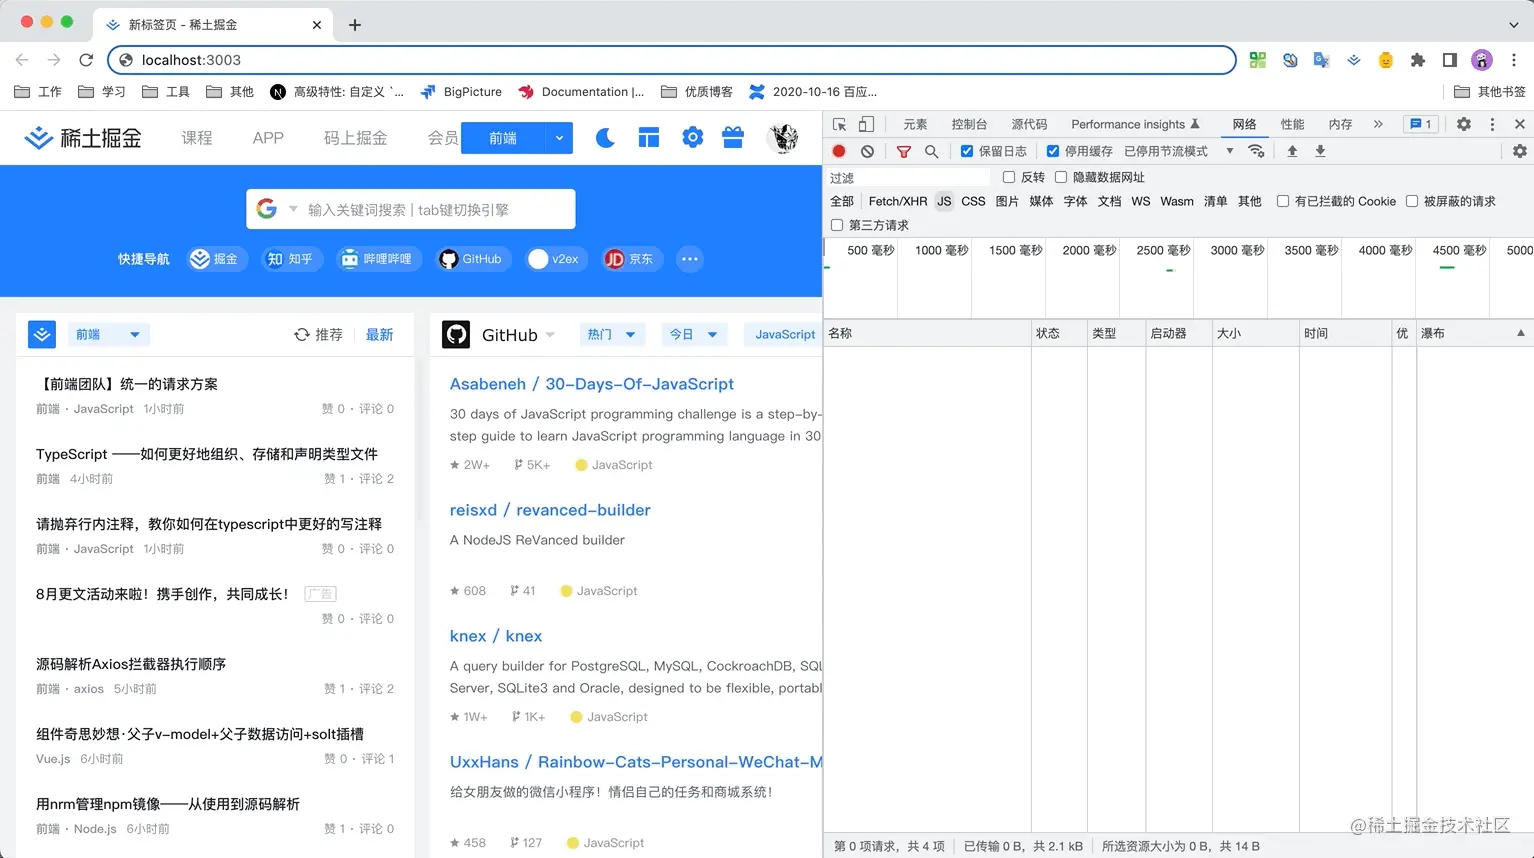Open the 今日 time range dropdown

tap(693, 335)
